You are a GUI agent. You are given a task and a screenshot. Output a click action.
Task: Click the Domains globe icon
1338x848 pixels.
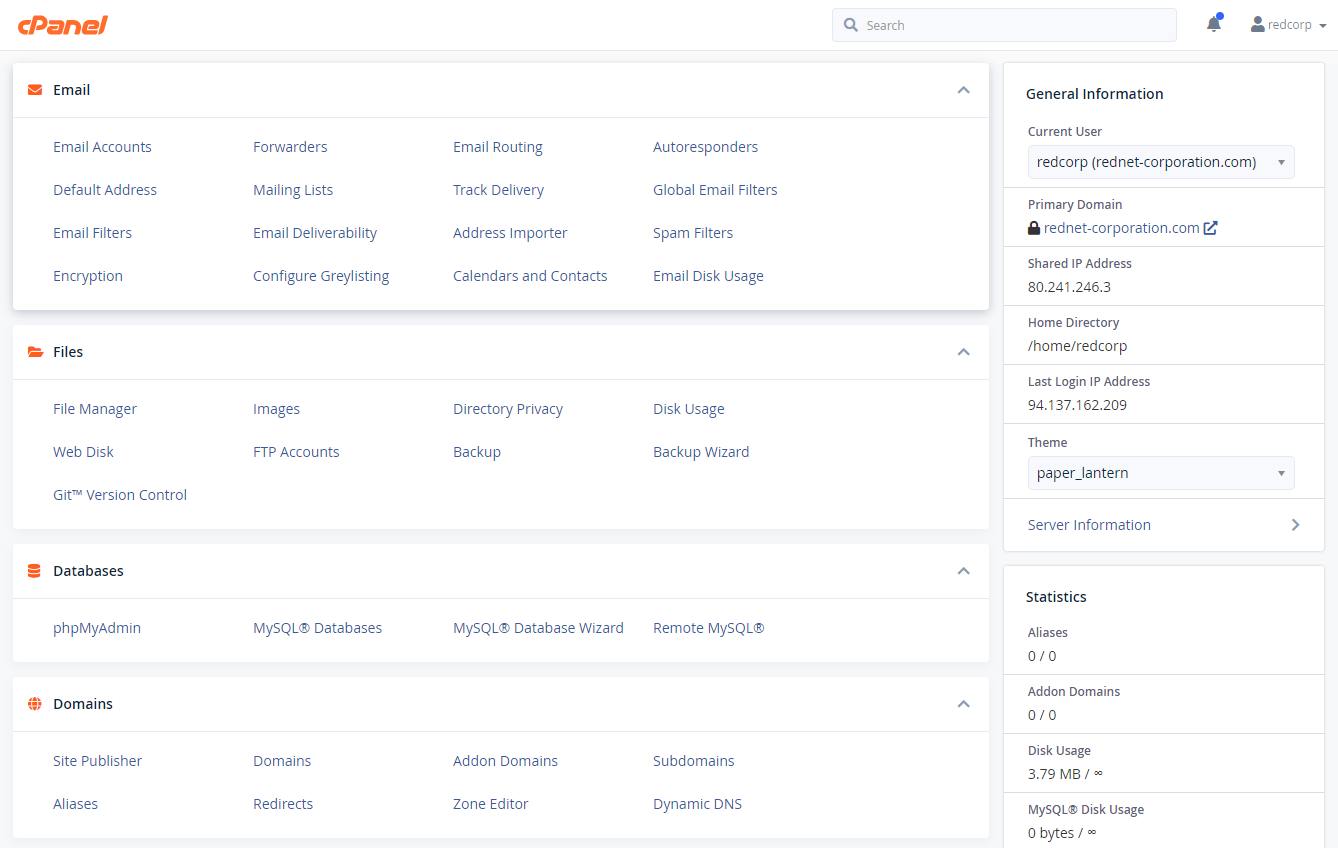tap(35, 704)
